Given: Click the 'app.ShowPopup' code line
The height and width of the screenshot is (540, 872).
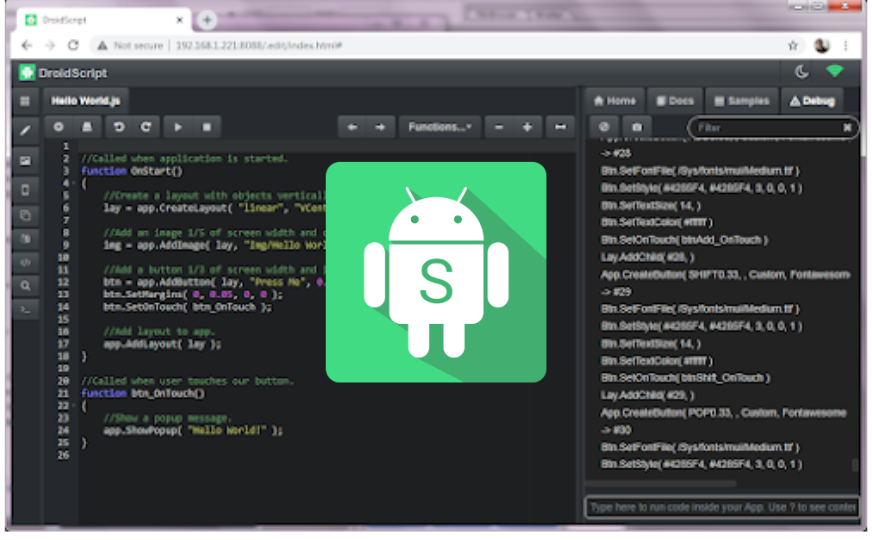Looking at the screenshot, I should [193, 430].
